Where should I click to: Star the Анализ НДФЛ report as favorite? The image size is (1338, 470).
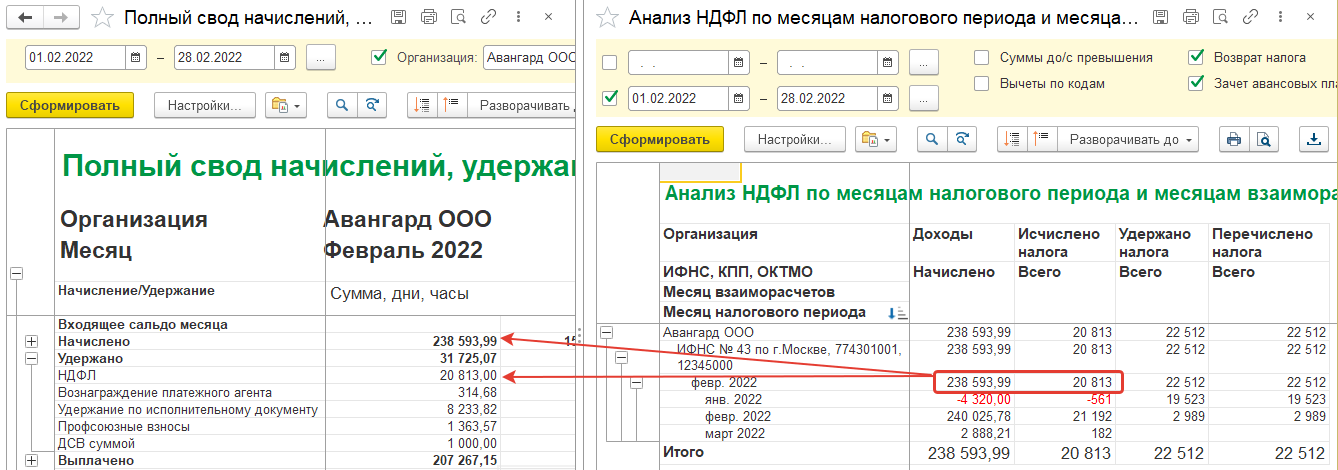[x=607, y=18]
